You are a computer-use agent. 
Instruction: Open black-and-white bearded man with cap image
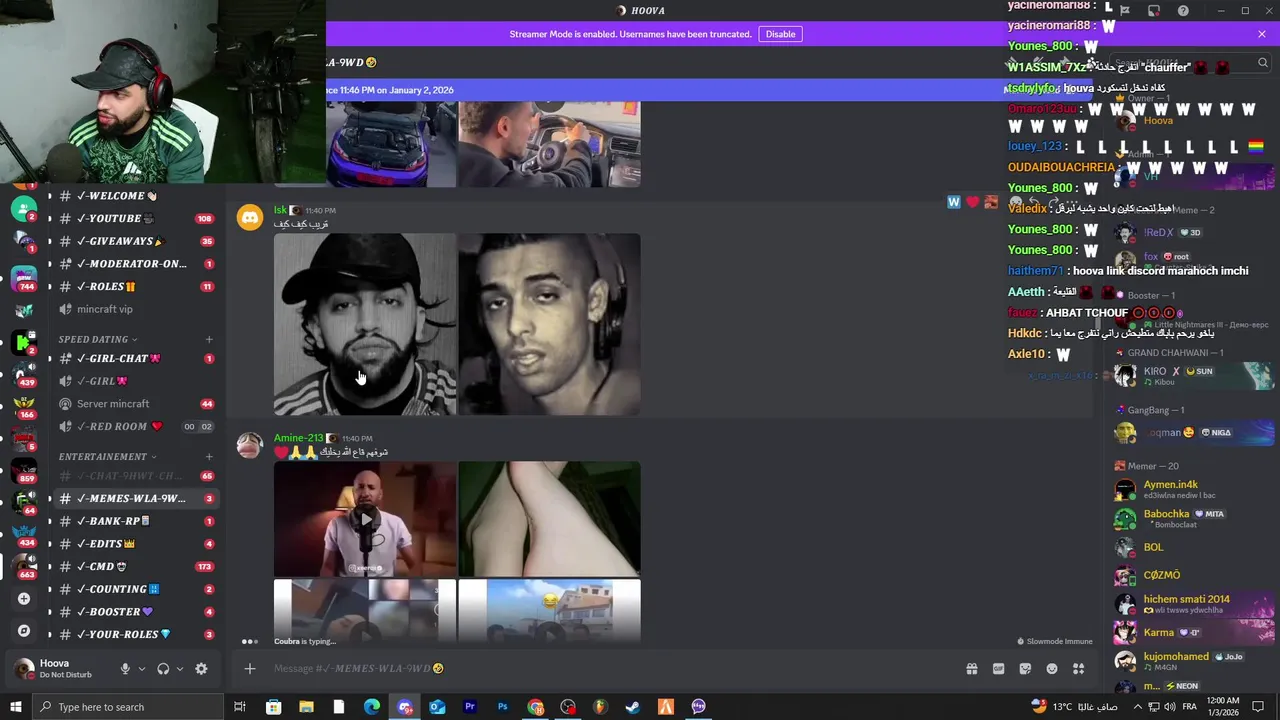click(365, 325)
